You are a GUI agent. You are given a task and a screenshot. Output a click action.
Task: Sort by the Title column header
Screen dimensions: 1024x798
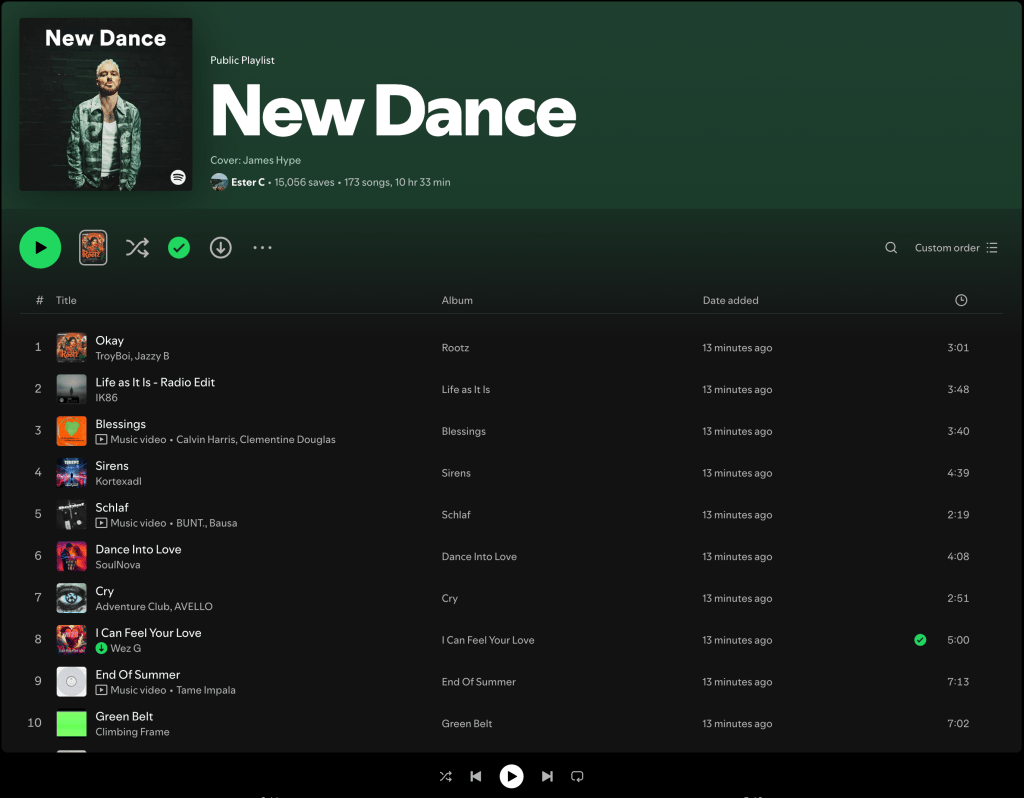tap(66, 300)
